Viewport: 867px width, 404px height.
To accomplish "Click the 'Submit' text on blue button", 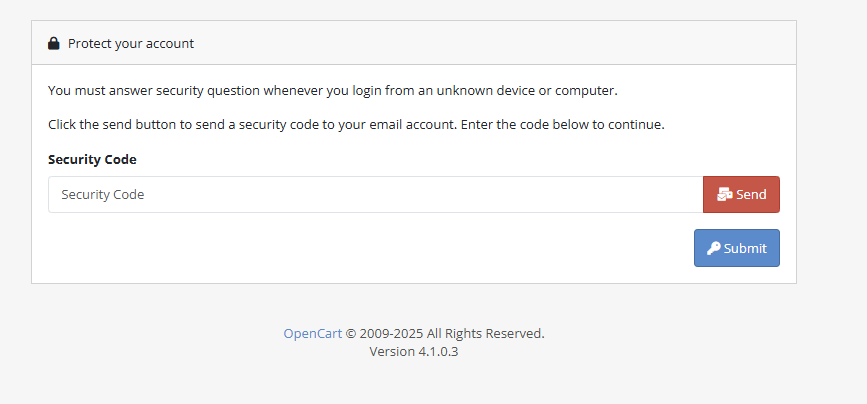I will (x=745, y=248).
